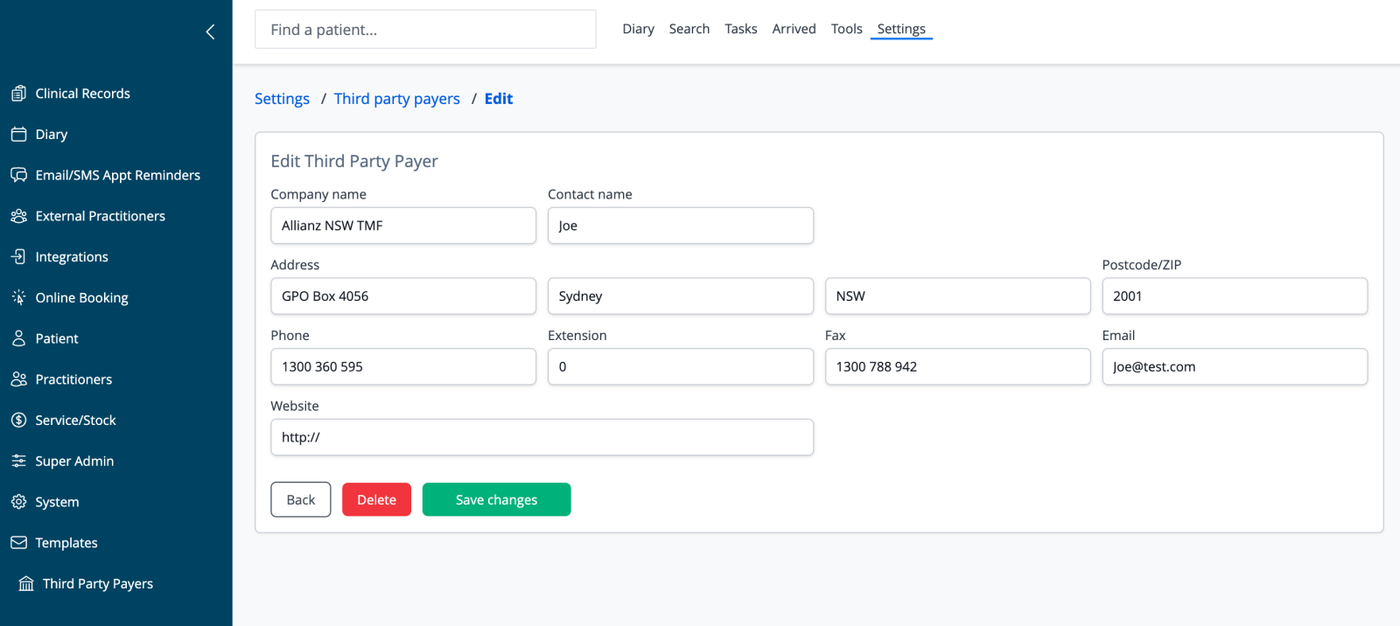Click the Website field with http://

(x=542, y=437)
